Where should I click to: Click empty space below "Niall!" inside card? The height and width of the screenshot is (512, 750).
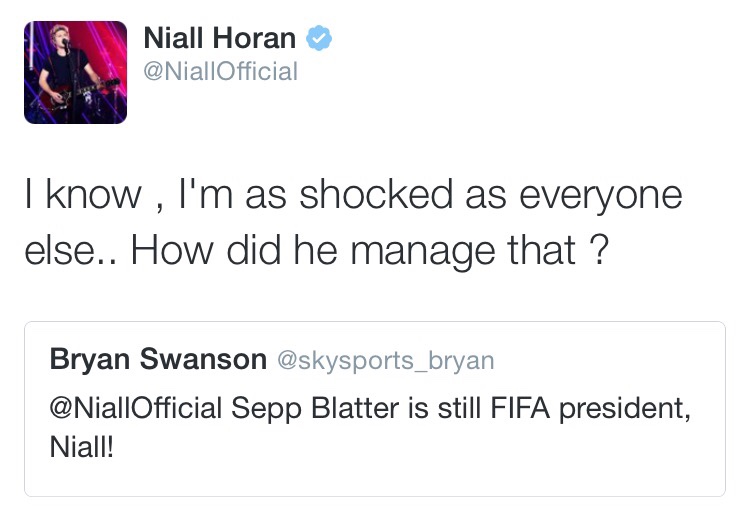[x=375, y=479]
